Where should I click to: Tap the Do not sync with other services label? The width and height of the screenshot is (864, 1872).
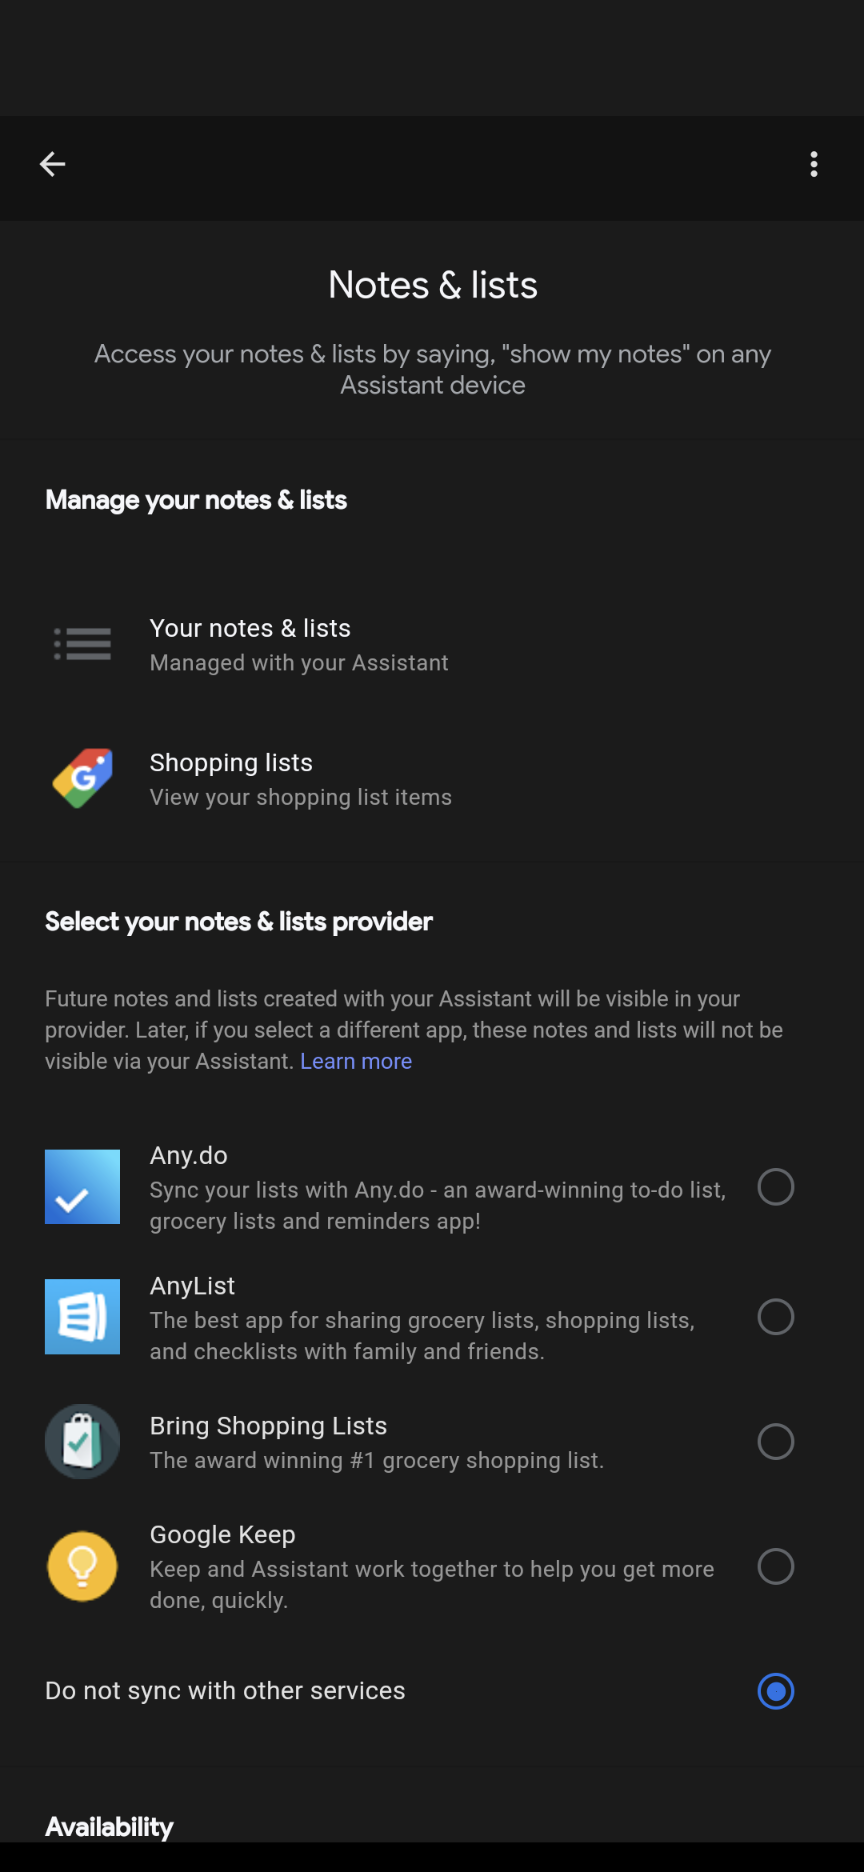[225, 1691]
